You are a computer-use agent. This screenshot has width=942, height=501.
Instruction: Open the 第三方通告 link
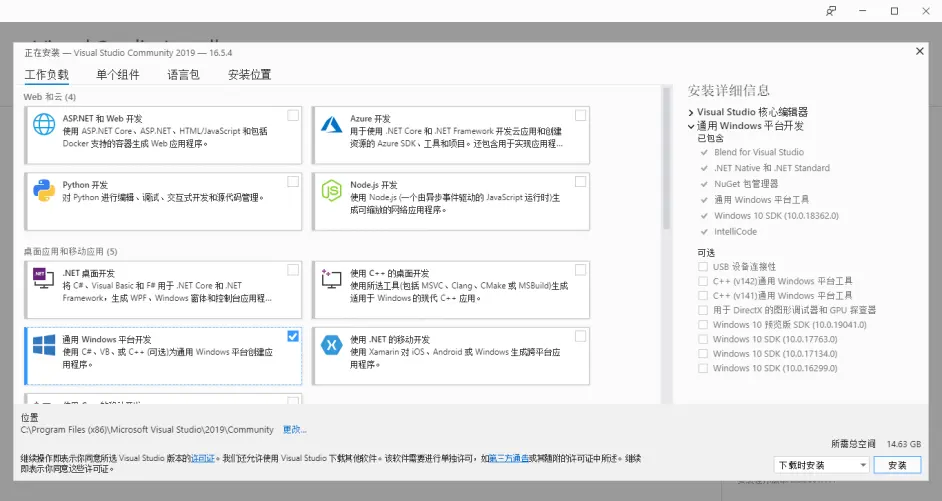(509, 458)
